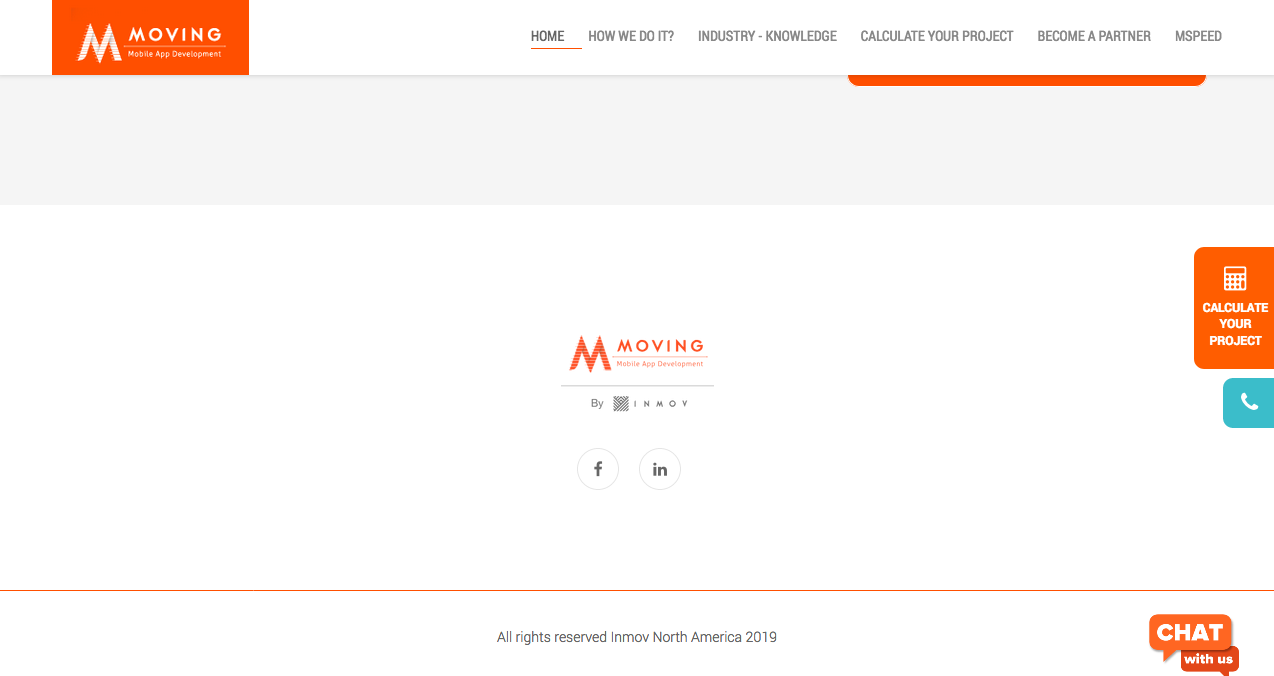Image resolution: width=1274 pixels, height=676 pixels.
Task: Open 'Calculate Your Project' from top navigation
Action: coord(937,36)
